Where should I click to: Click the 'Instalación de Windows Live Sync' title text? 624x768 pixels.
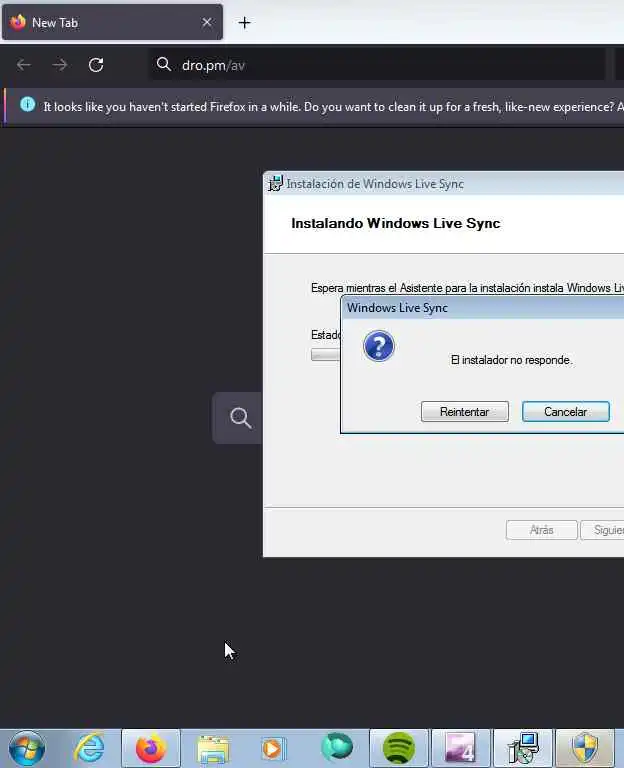(375, 184)
